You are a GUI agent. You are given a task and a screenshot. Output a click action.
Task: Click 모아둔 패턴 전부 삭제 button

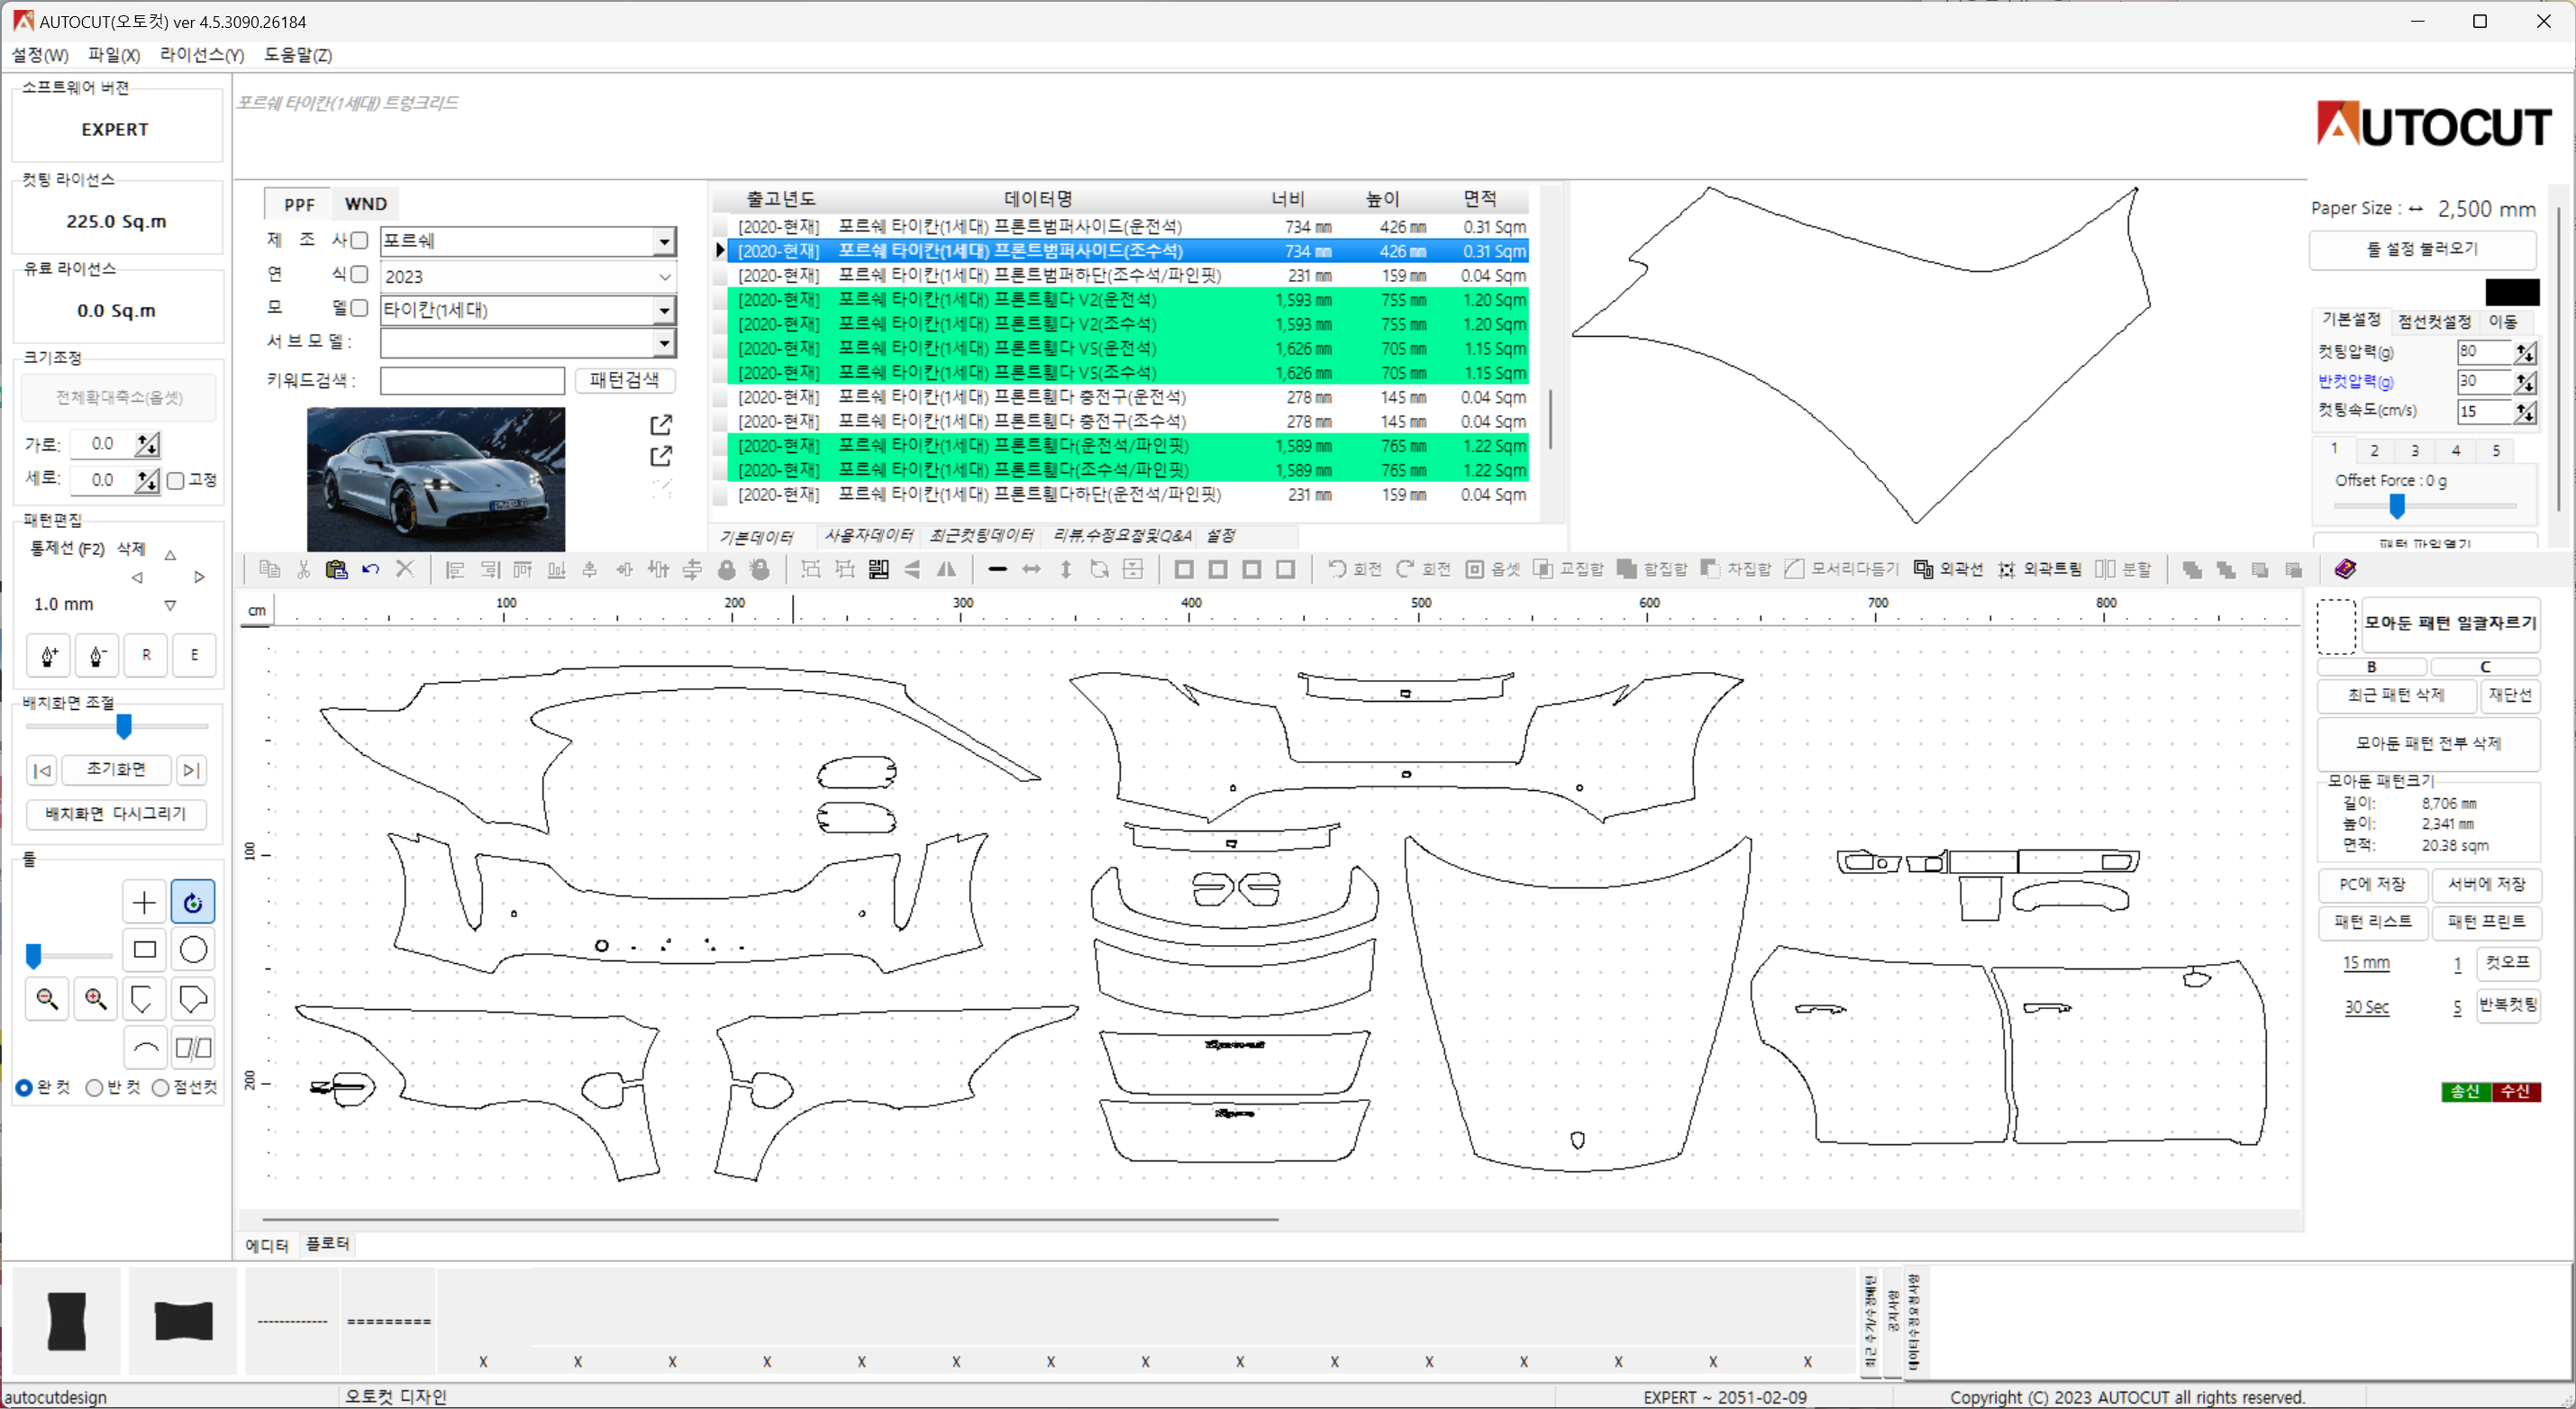click(x=2428, y=743)
